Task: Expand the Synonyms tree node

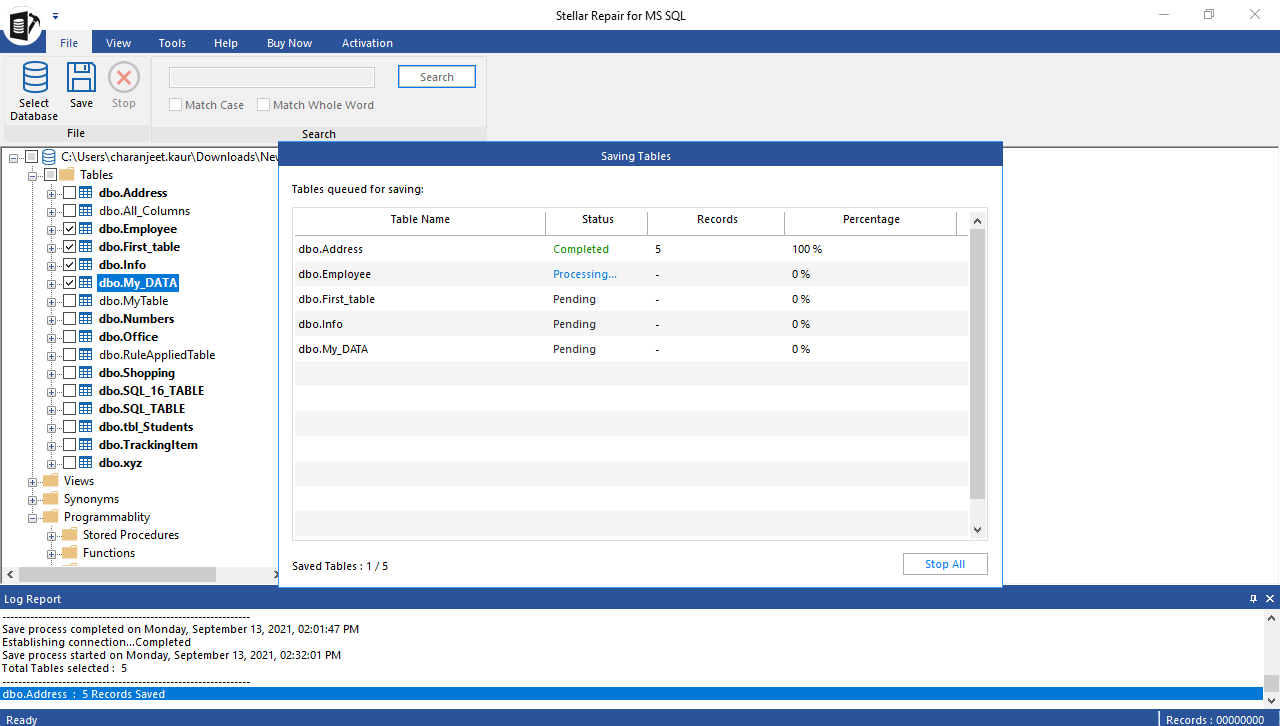Action: pyautogui.click(x=33, y=499)
